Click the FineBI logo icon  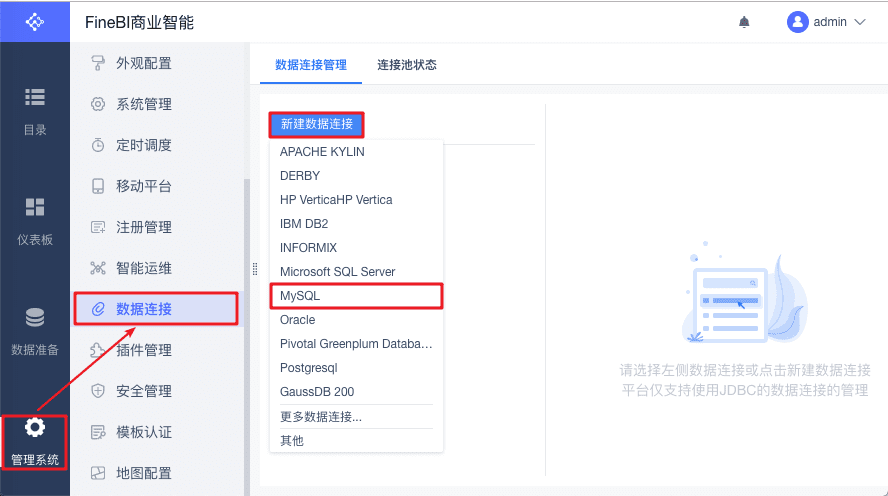point(35,21)
